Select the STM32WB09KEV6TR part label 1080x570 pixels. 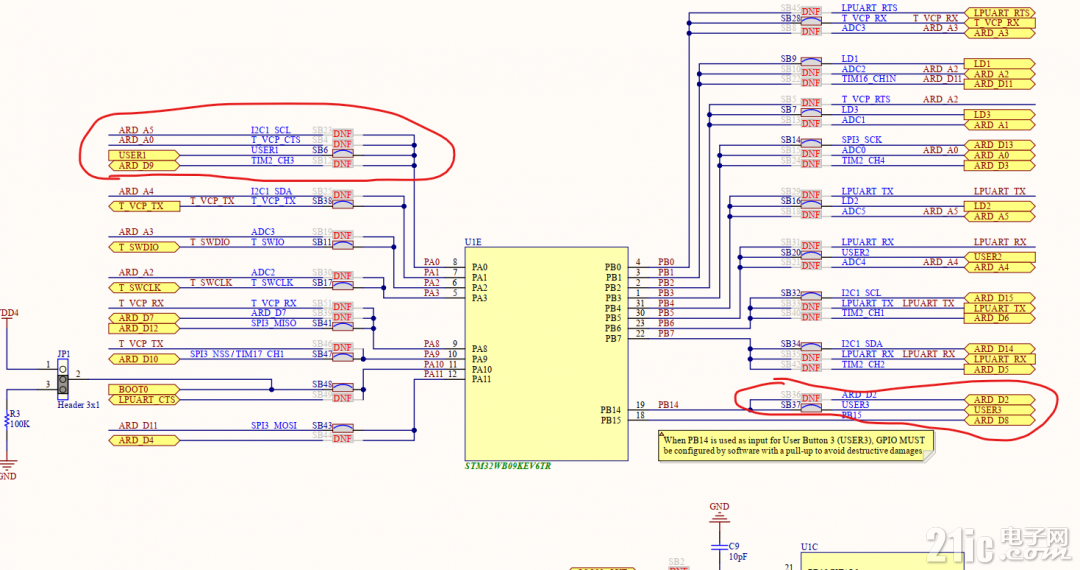[x=508, y=466]
